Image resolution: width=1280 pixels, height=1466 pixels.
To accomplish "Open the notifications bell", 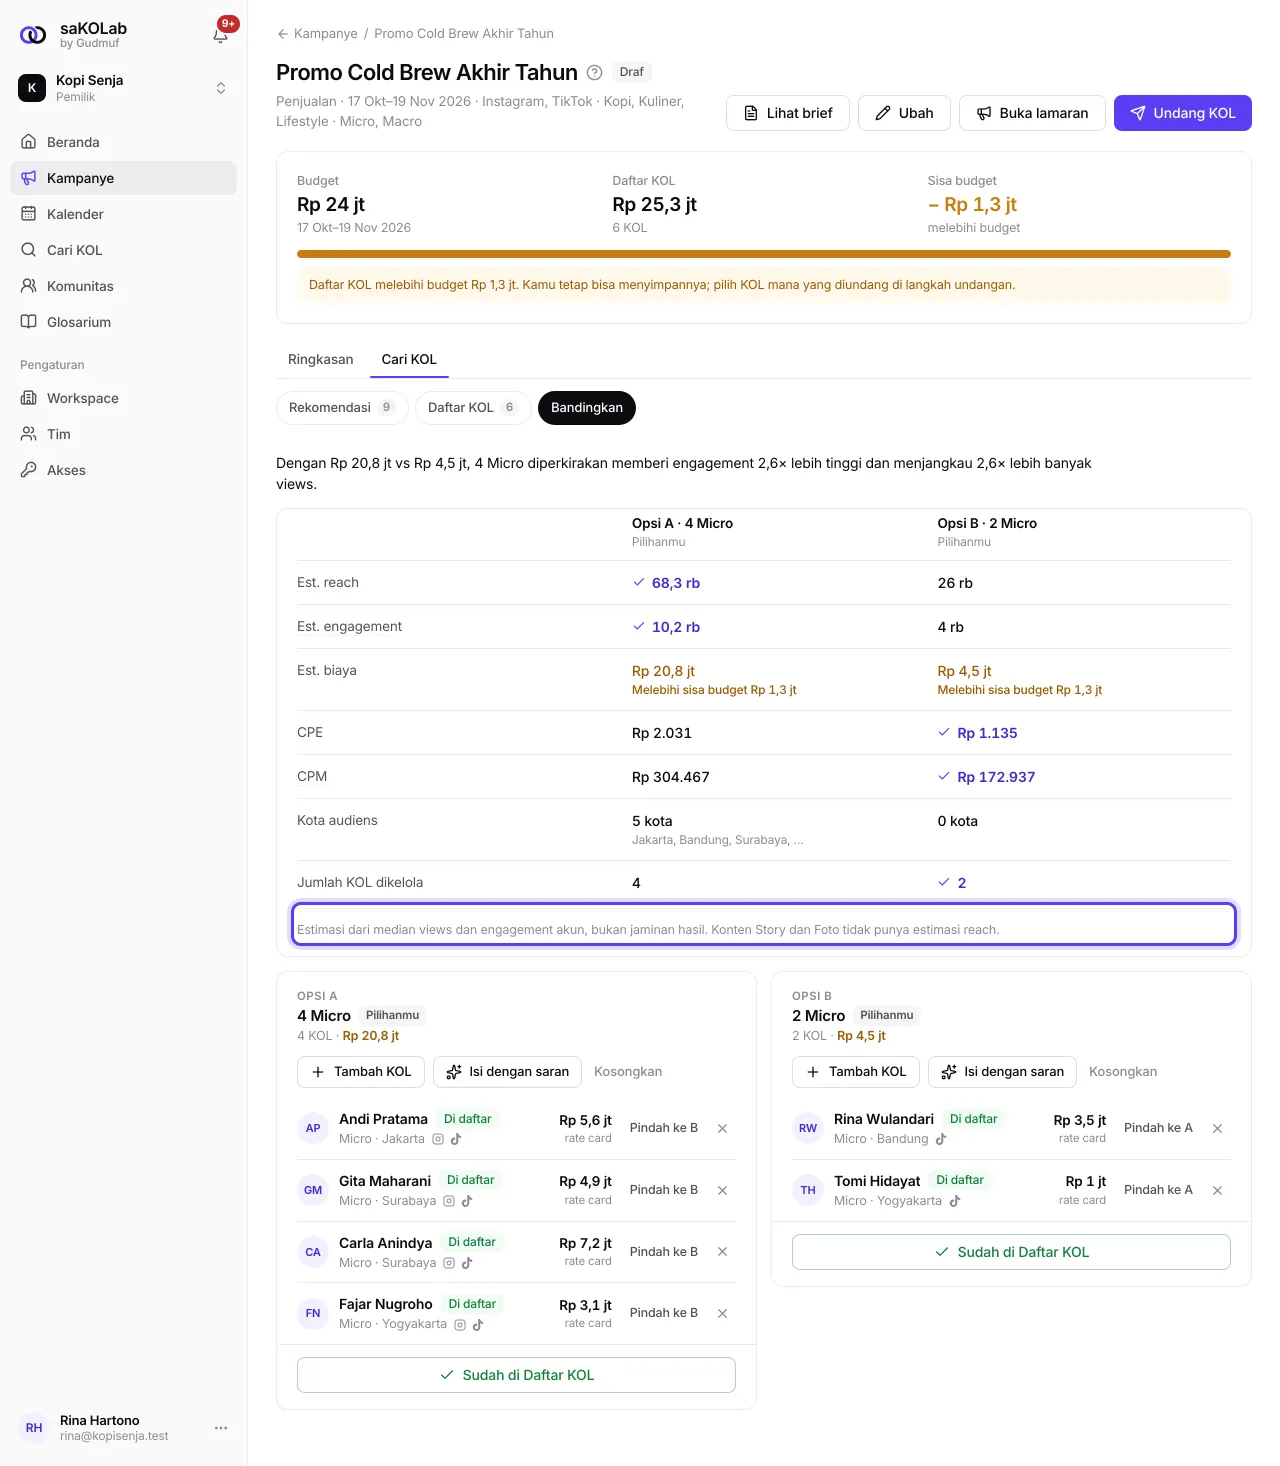I will tap(221, 35).
